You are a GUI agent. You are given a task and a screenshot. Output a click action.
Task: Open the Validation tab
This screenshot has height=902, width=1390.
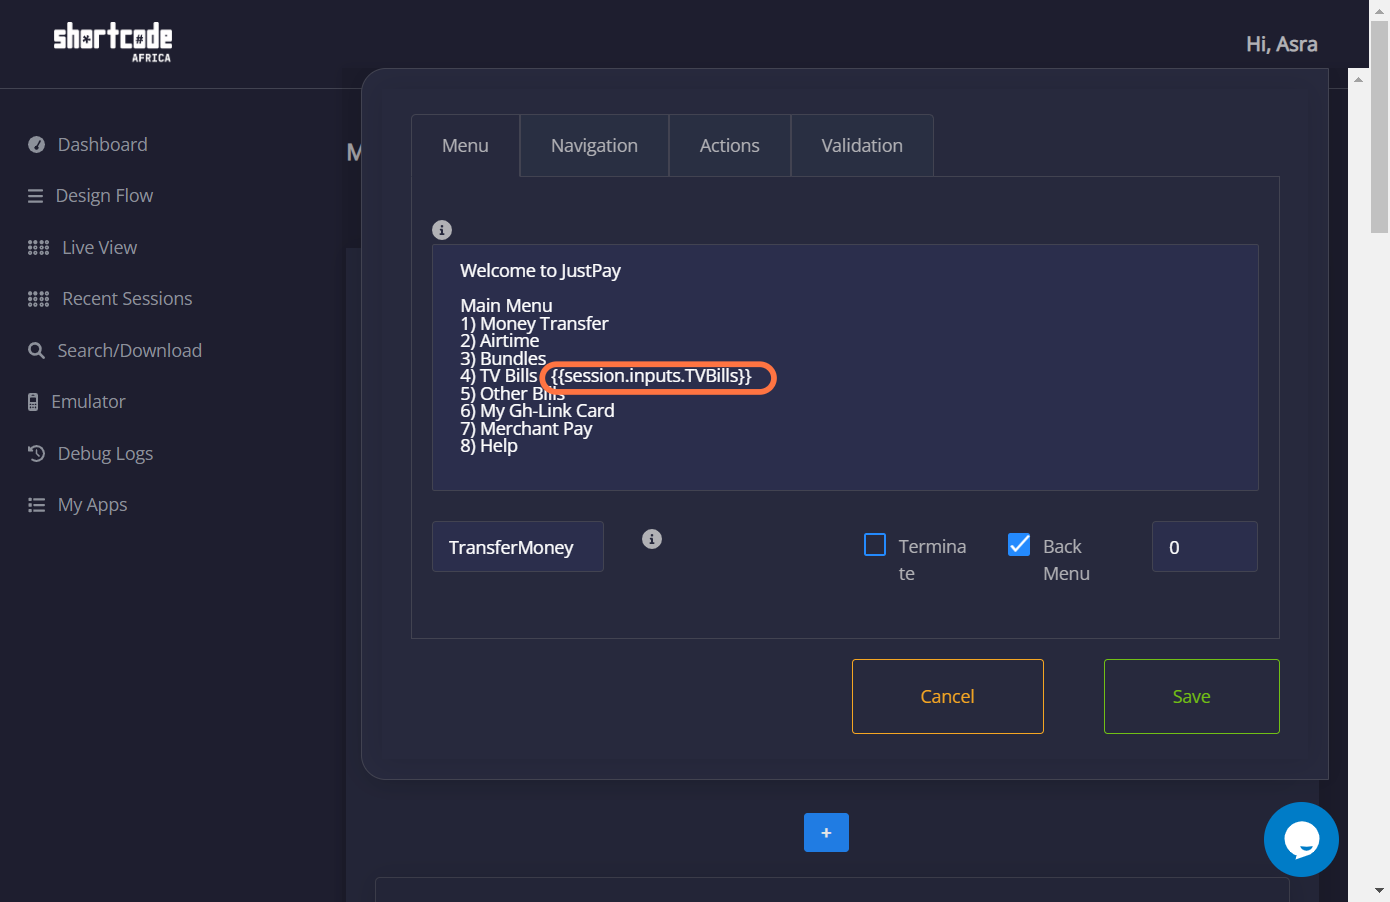[862, 146]
